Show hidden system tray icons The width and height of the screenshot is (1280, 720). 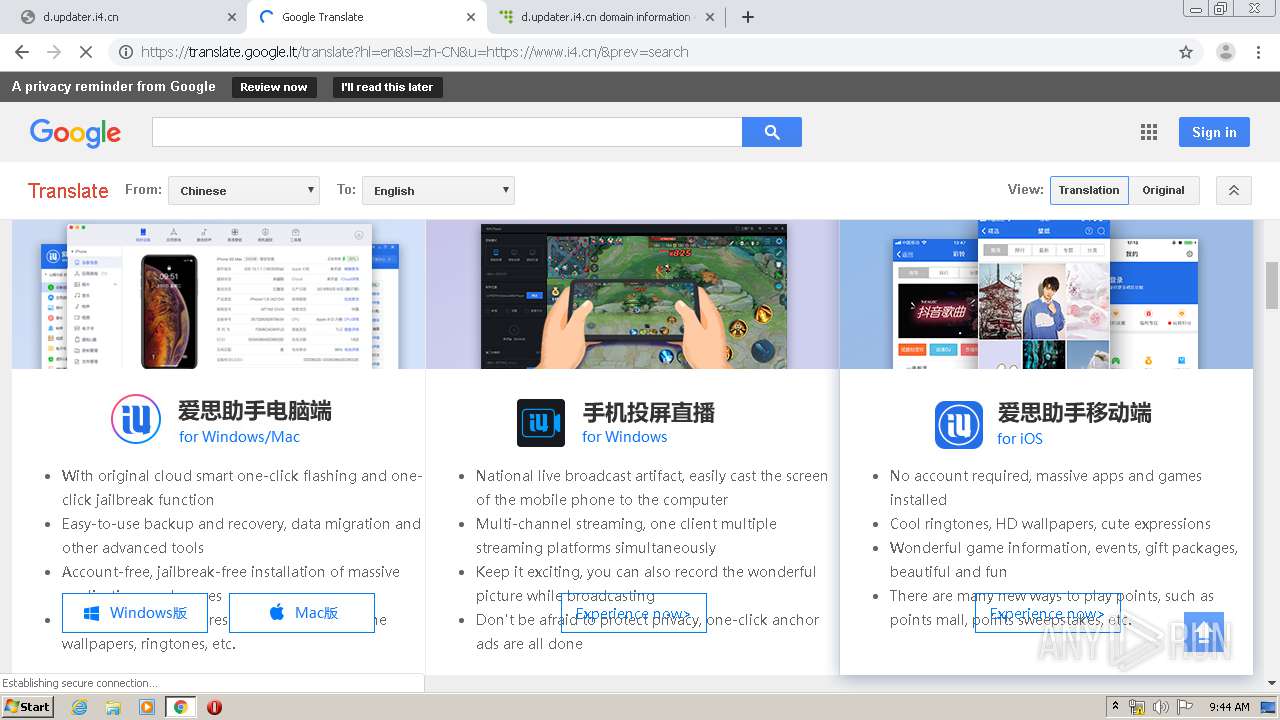[1115, 707]
